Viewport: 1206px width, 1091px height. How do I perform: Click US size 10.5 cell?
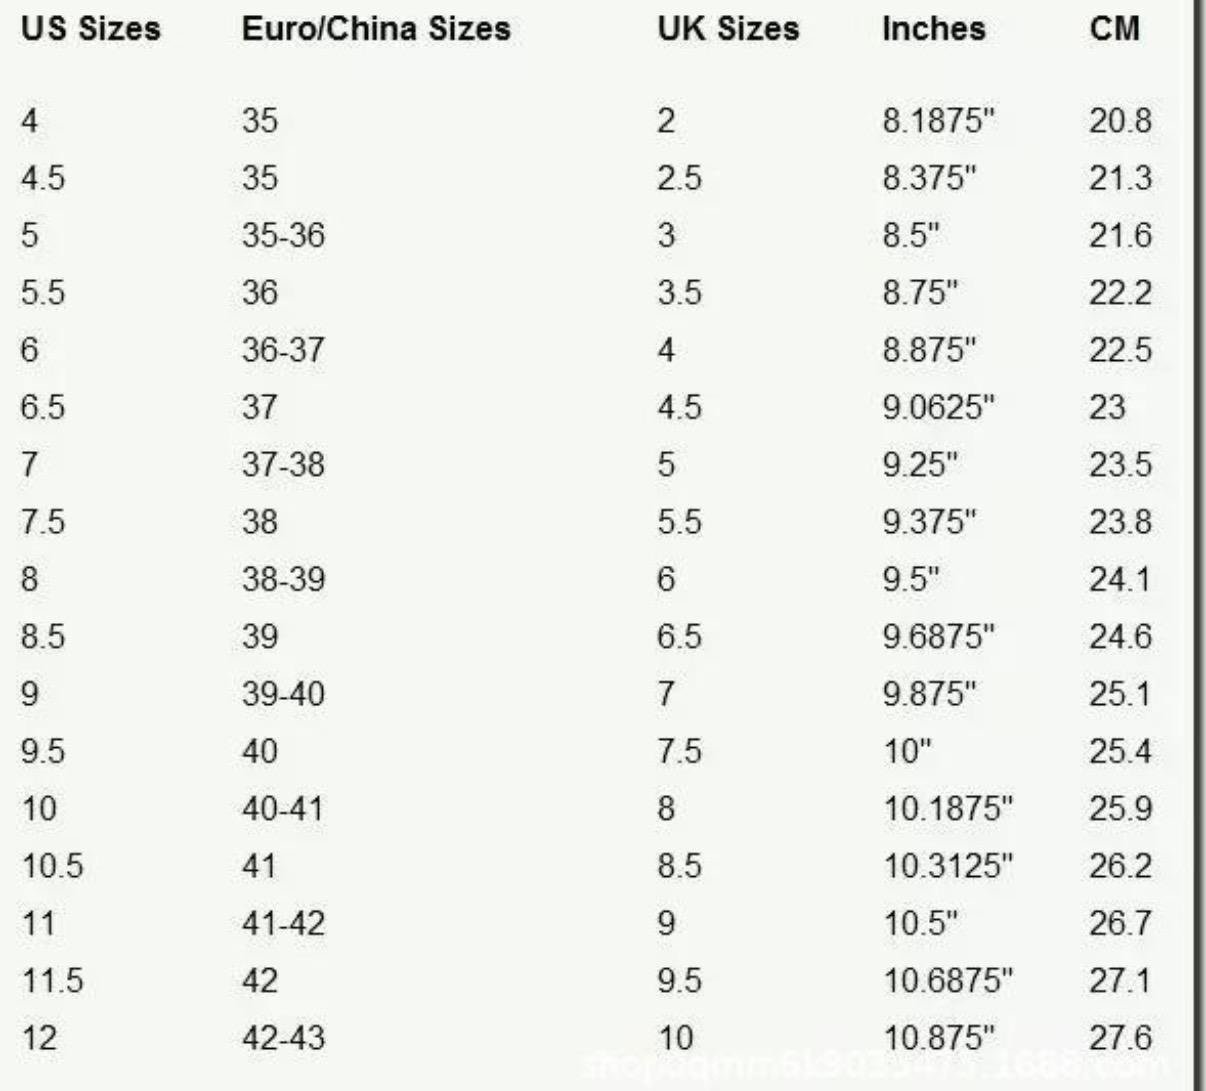pyautogui.click(x=53, y=866)
